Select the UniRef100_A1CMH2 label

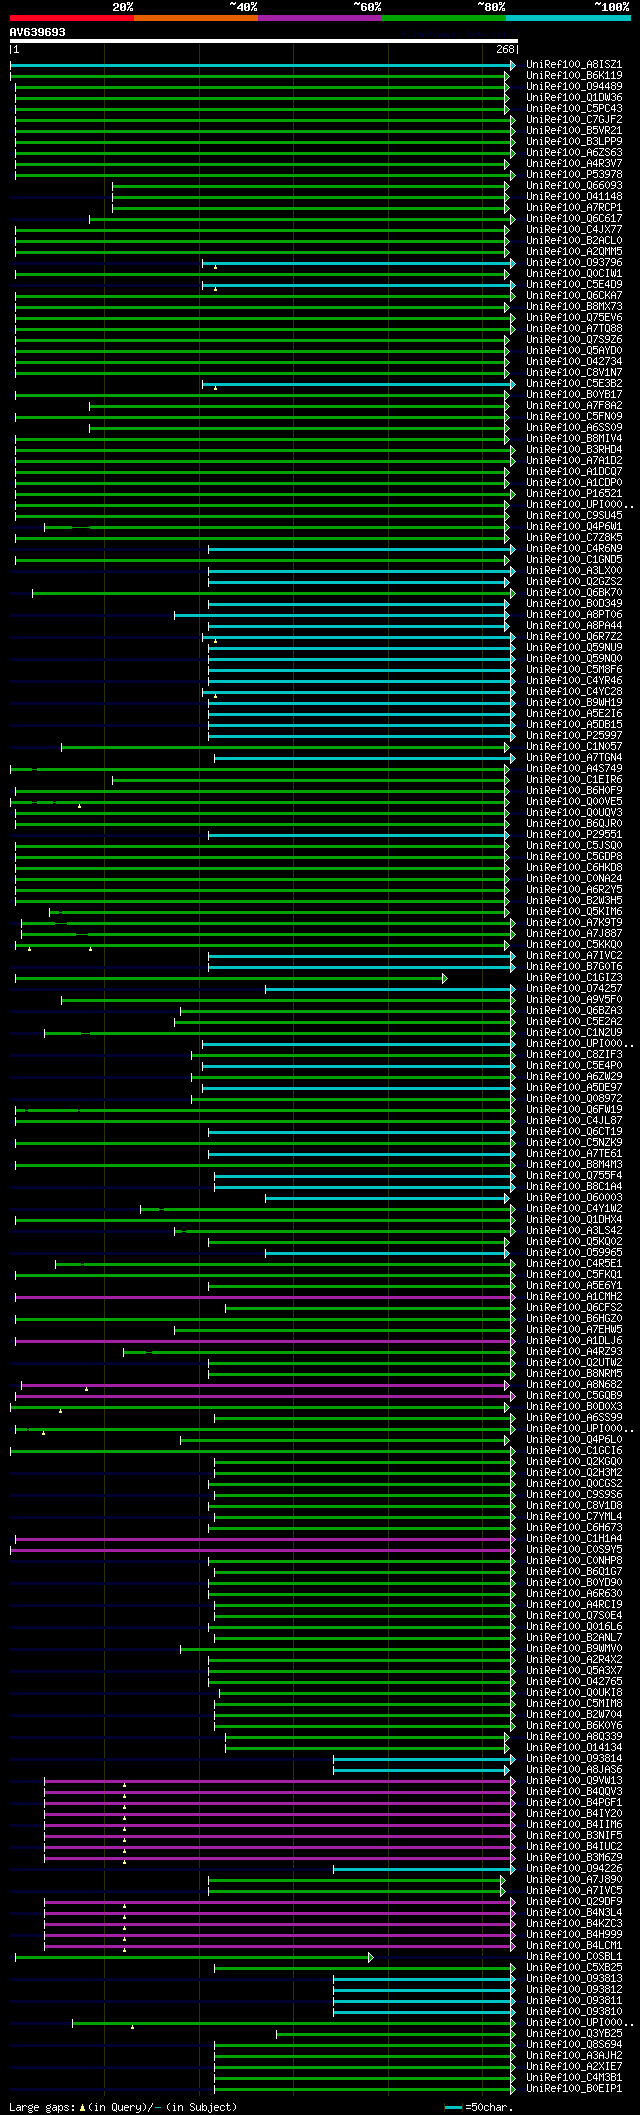pyautogui.click(x=574, y=1297)
